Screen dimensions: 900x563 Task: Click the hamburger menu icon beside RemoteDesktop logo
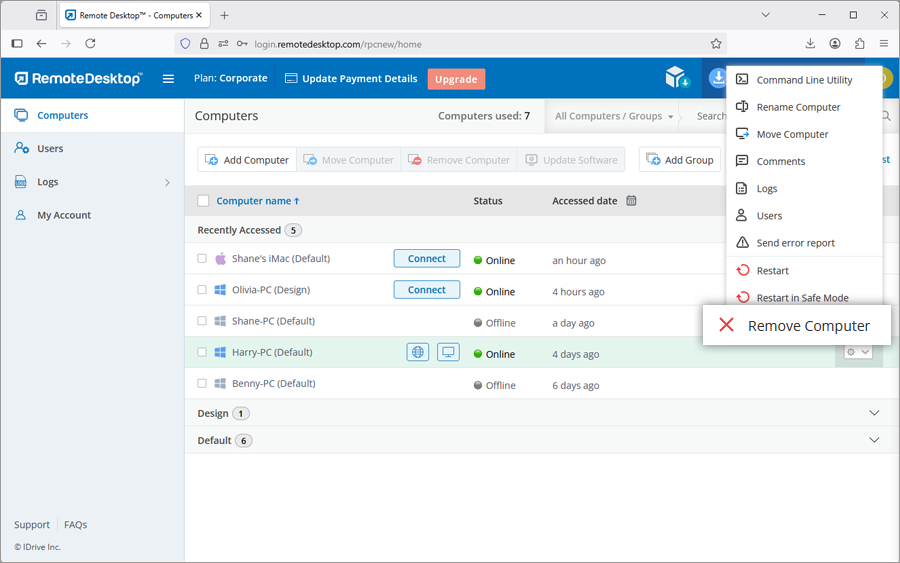point(168,79)
